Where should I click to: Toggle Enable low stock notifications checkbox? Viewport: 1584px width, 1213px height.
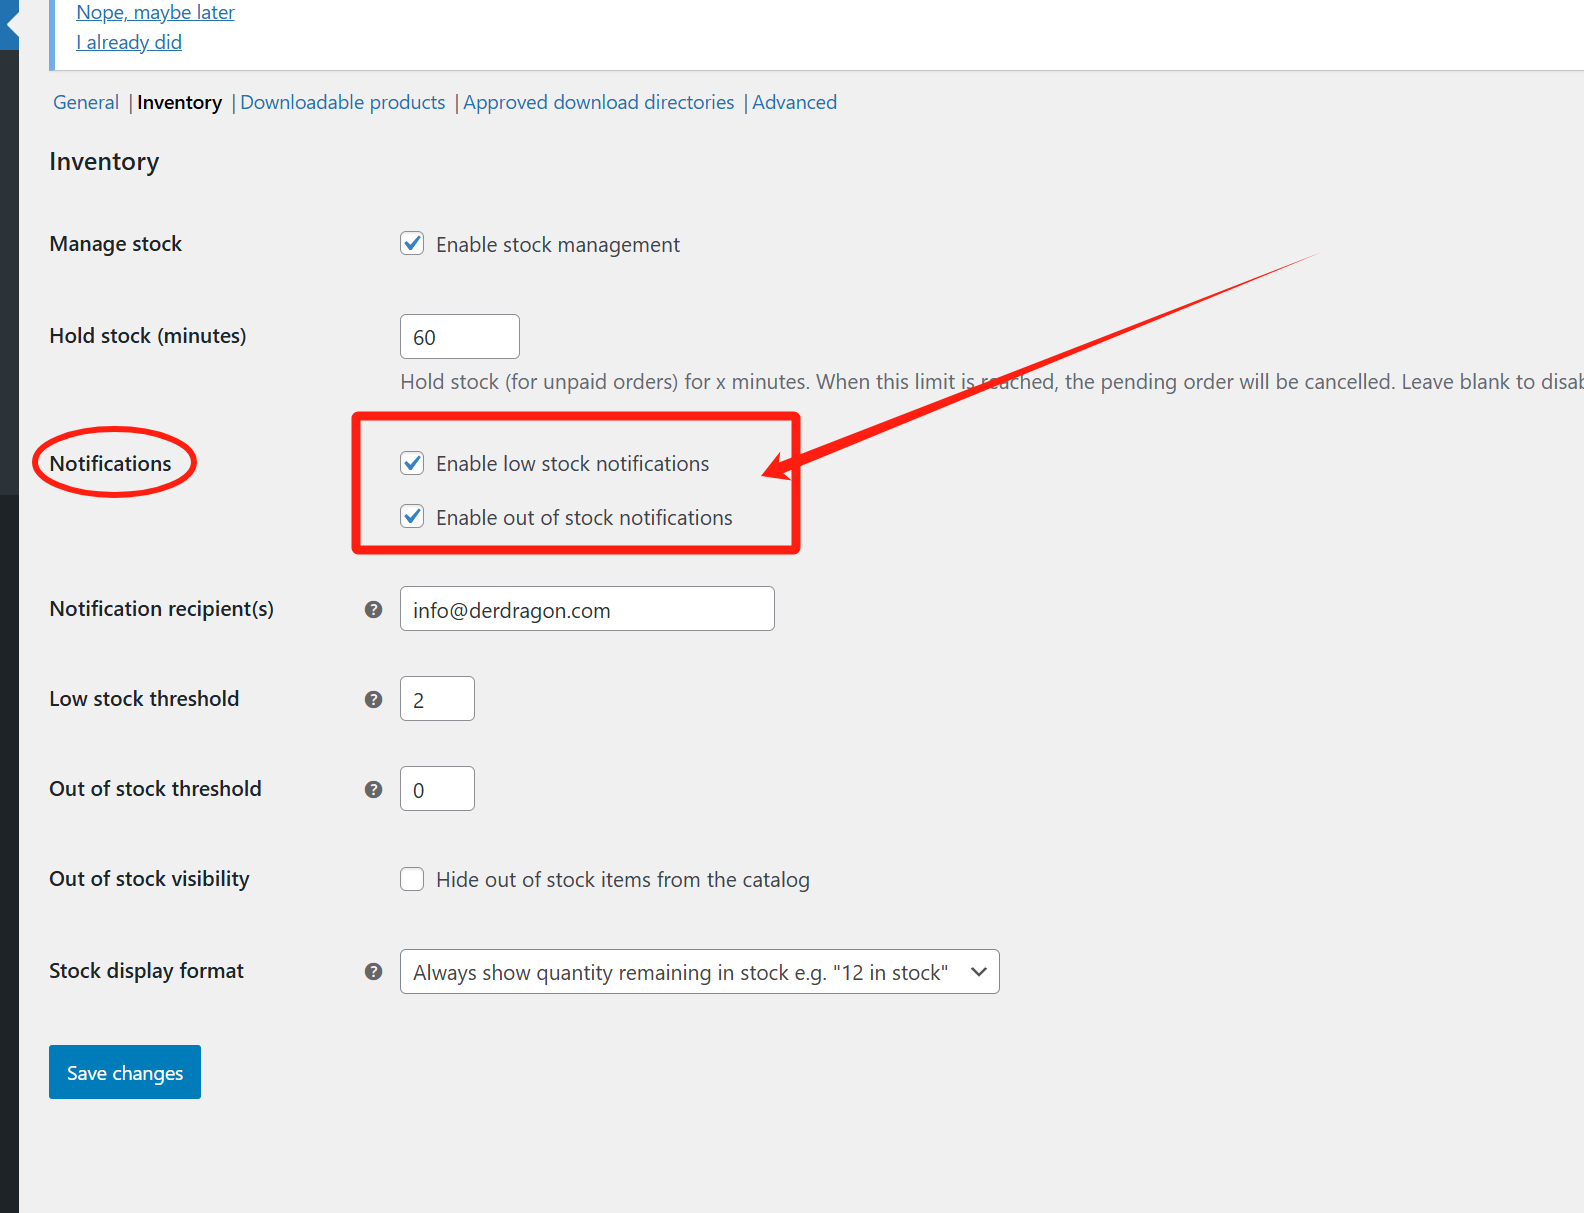pos(412,462)
